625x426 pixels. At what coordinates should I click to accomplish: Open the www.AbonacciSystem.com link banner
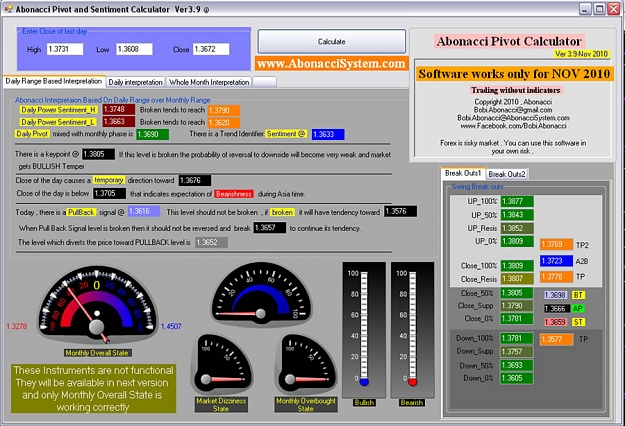click(x=332, y=63)
